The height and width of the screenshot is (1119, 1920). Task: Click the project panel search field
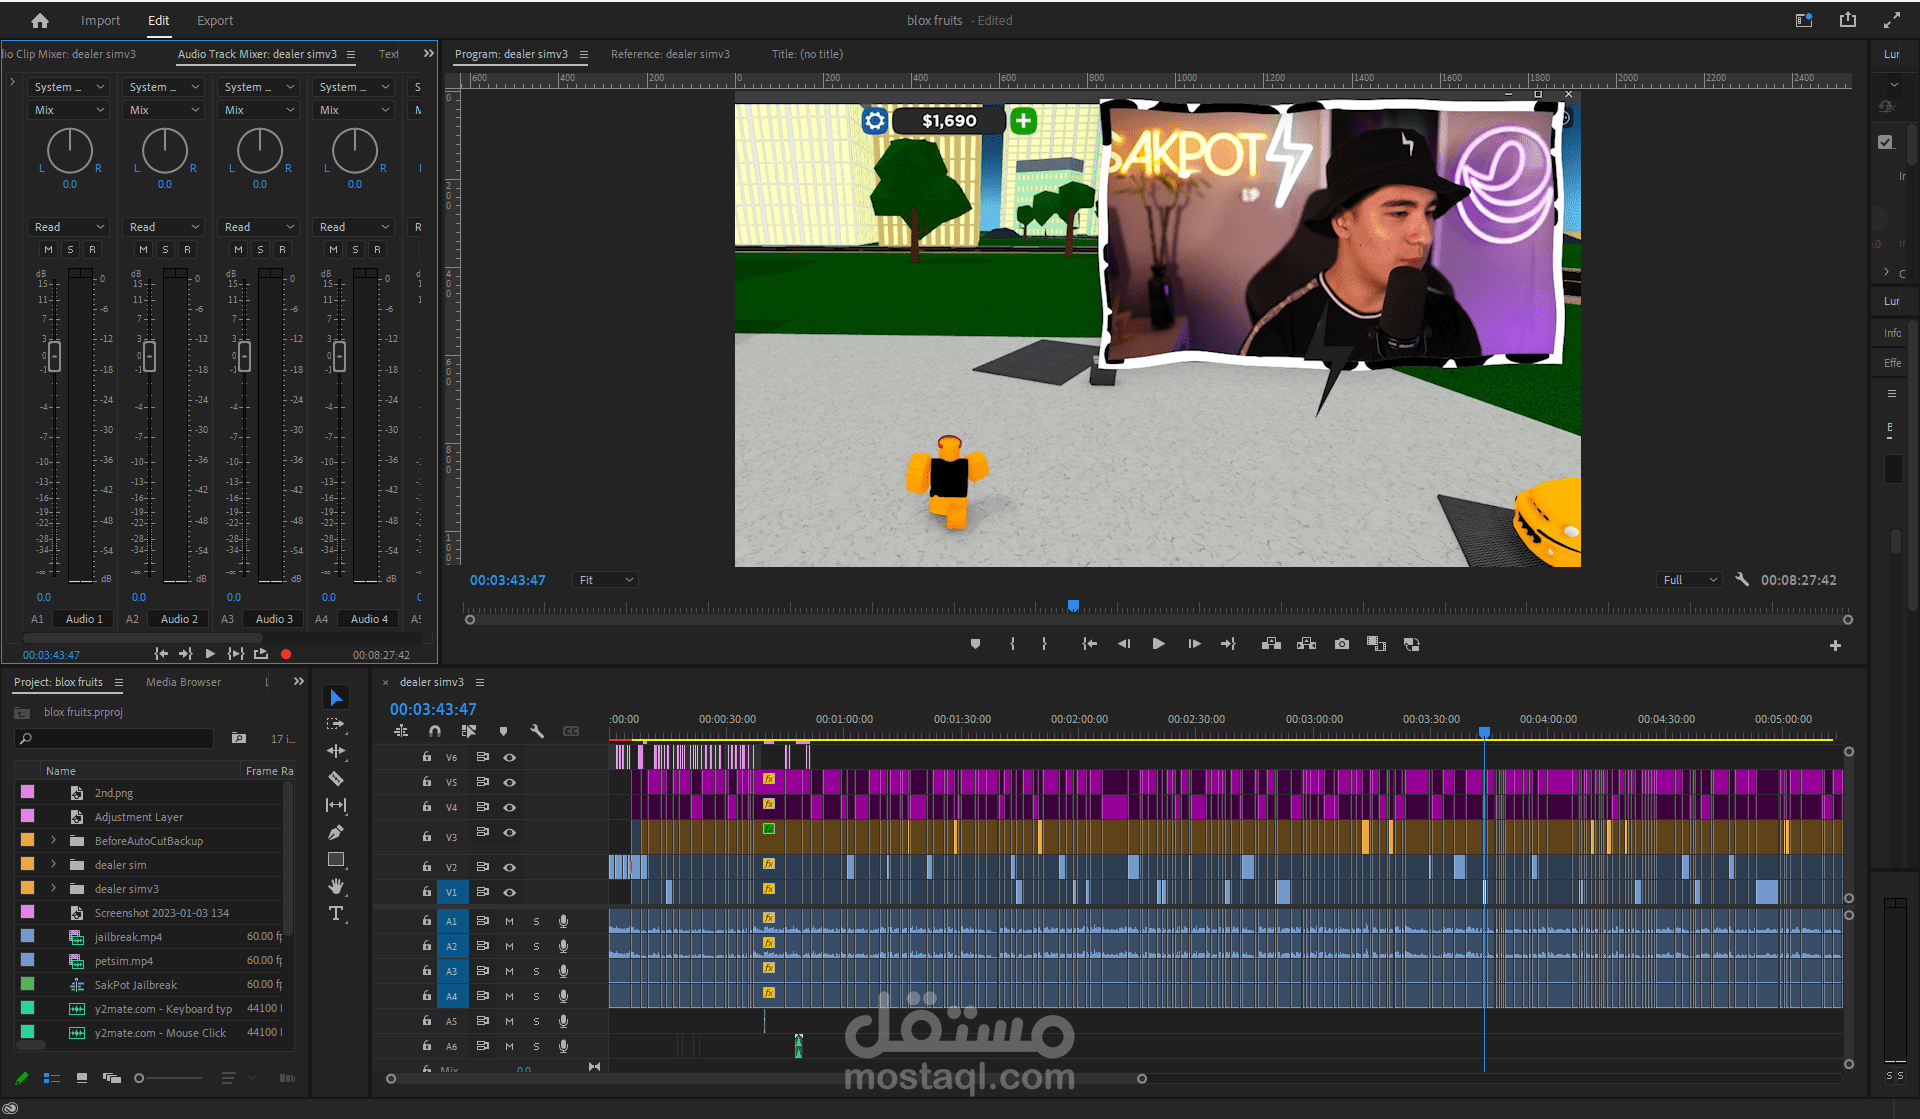pyautogui.click(x=118, y=739)
